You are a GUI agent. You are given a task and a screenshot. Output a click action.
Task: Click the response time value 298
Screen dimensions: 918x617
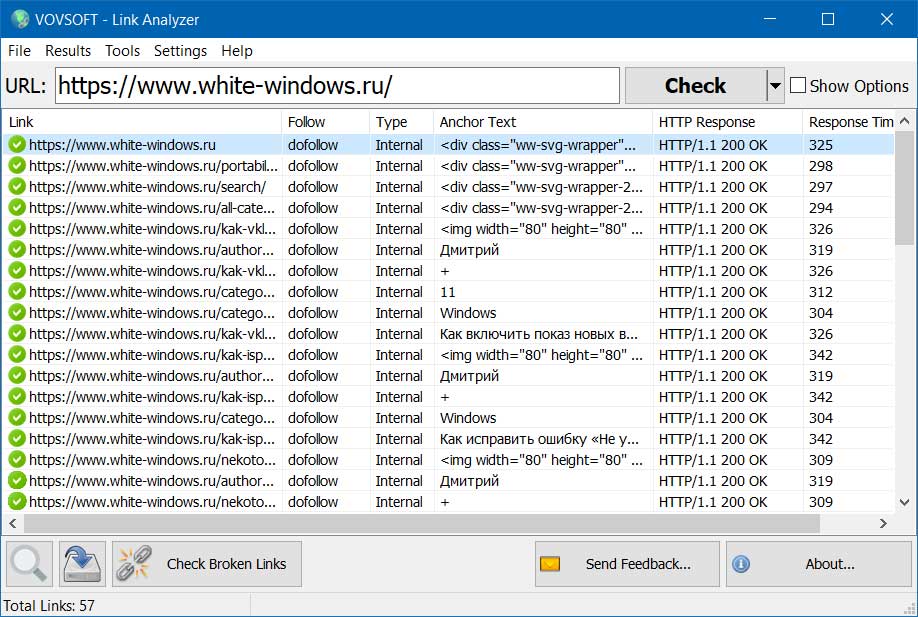click(x=821, y=166)
